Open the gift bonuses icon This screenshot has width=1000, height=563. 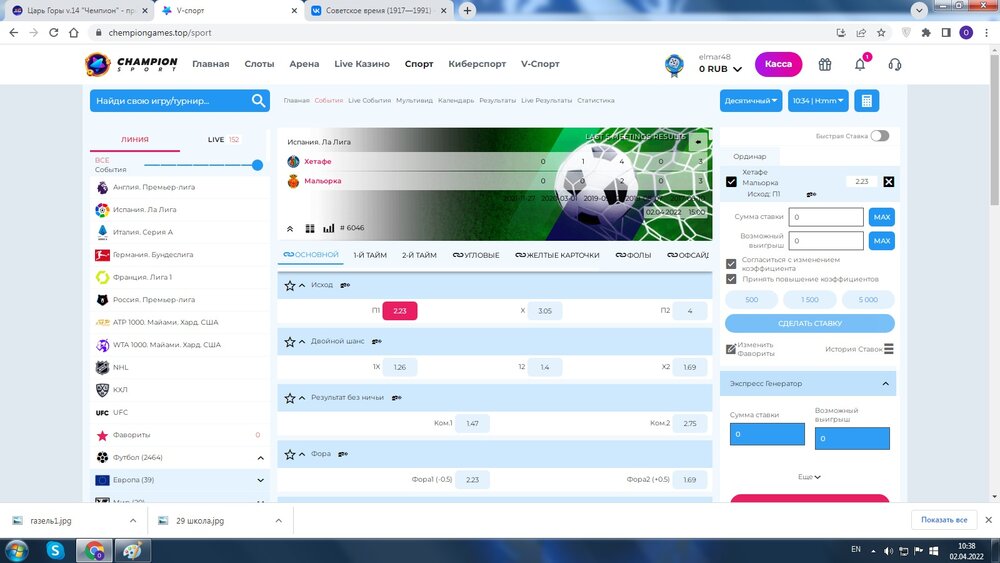[x=825, y=64]
